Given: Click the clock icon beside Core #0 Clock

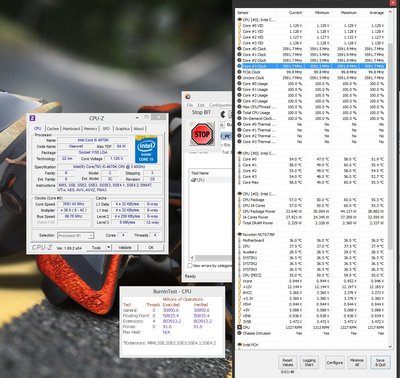Looking at the screenshot, I should [239, 49].
